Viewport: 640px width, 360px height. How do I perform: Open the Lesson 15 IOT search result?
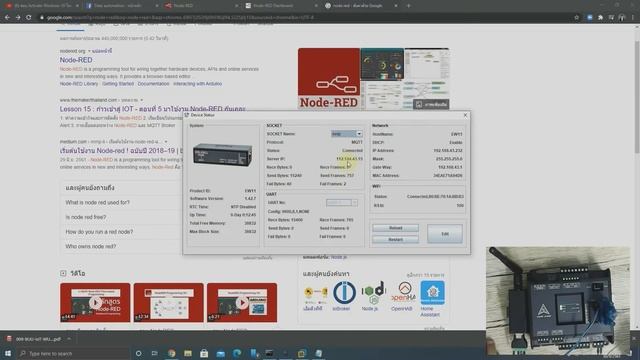tap(152, 109)
